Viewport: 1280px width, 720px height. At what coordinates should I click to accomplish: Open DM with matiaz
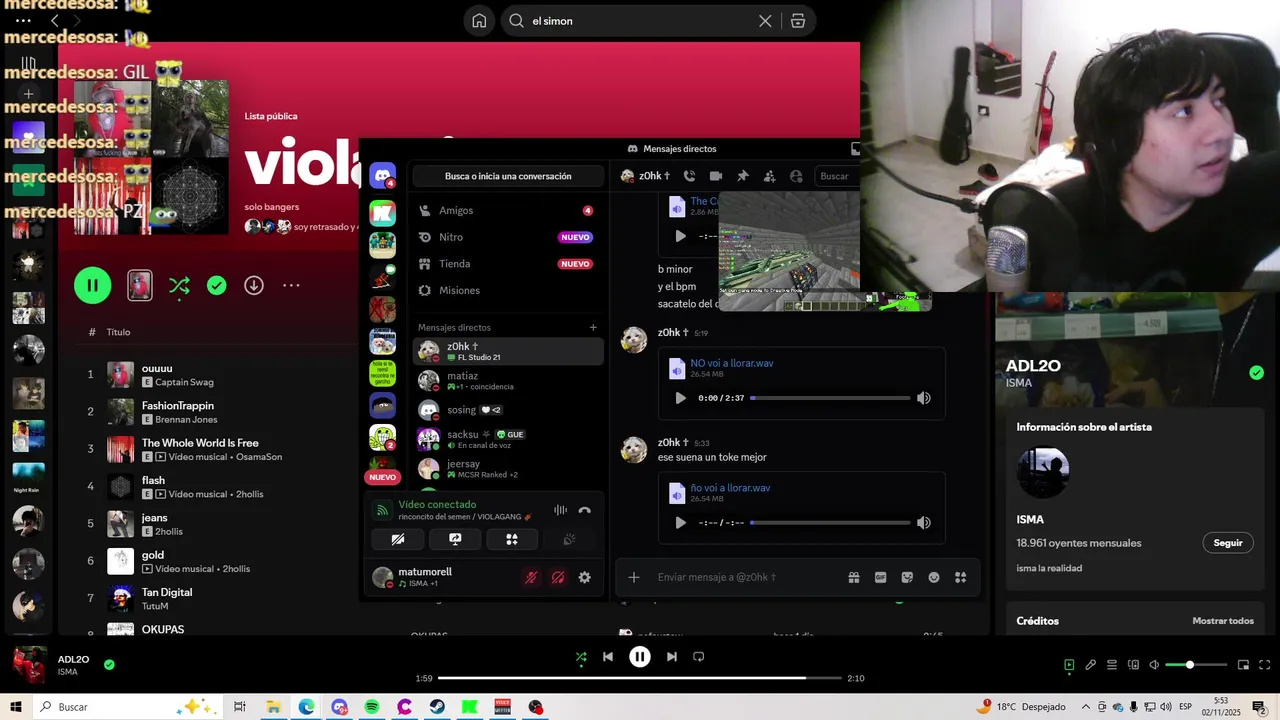[x=508, y=380]
